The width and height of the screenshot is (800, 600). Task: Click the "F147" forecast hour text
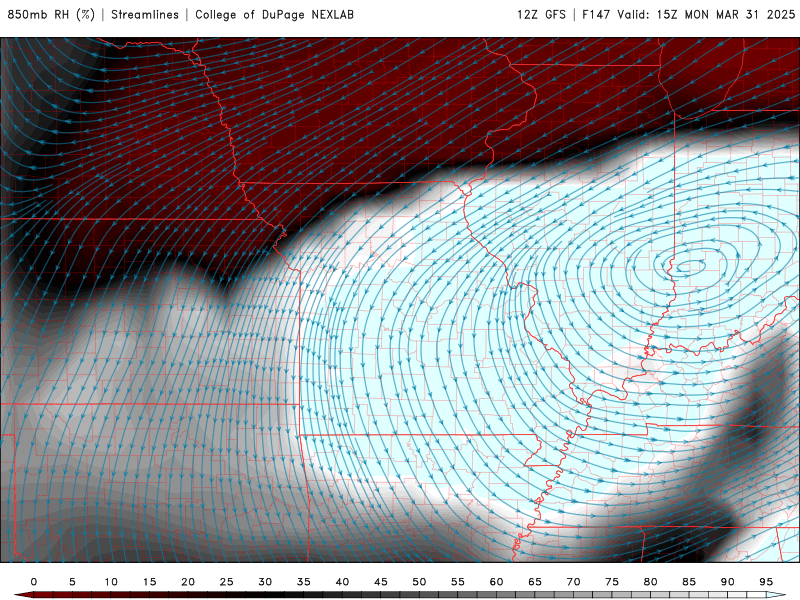(x=596, y=14)
